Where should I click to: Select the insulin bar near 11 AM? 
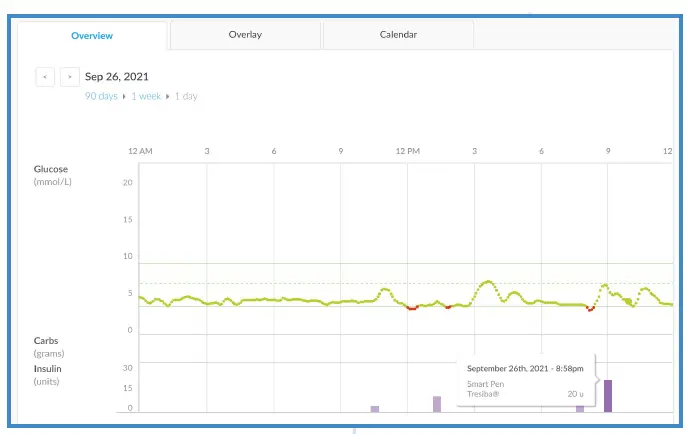tap(375, 408)
